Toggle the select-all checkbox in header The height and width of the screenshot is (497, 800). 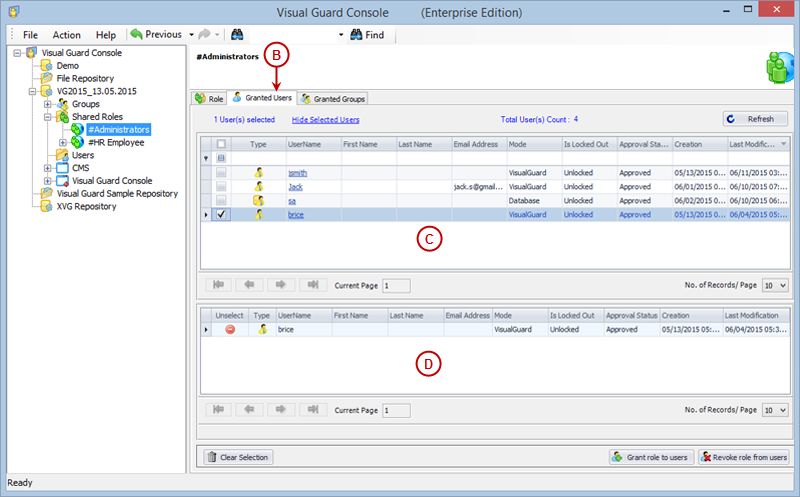click(221, 144)
